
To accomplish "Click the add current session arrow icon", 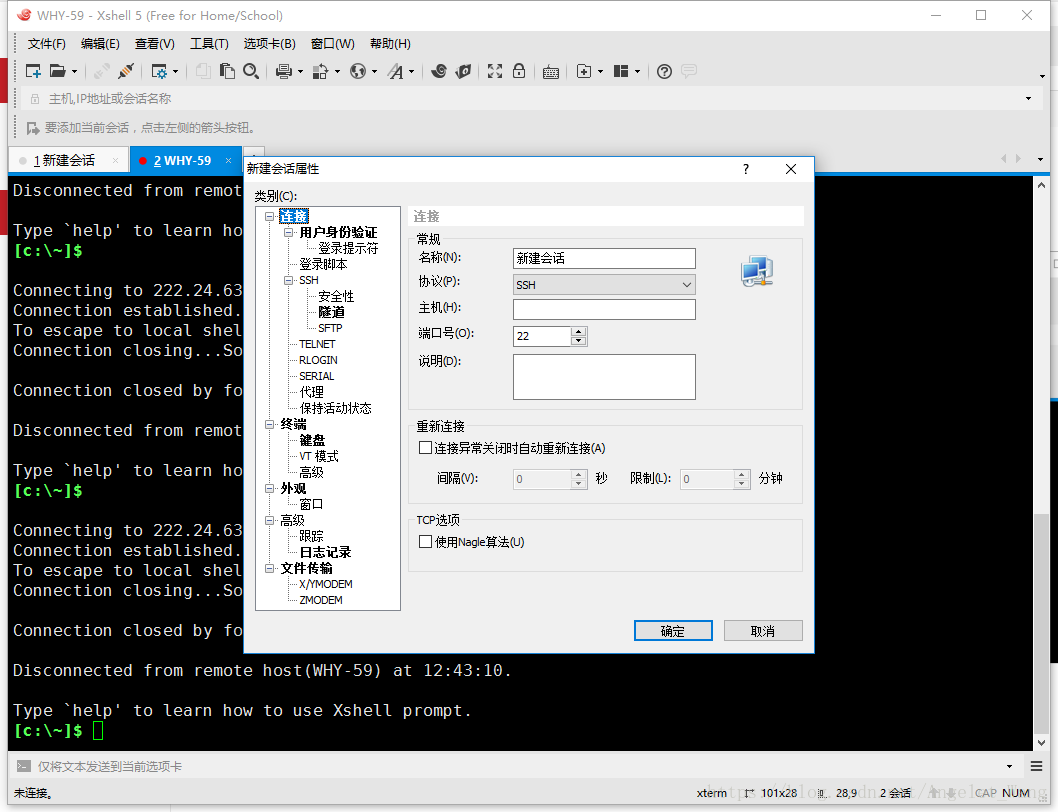I will pos(32,128).
